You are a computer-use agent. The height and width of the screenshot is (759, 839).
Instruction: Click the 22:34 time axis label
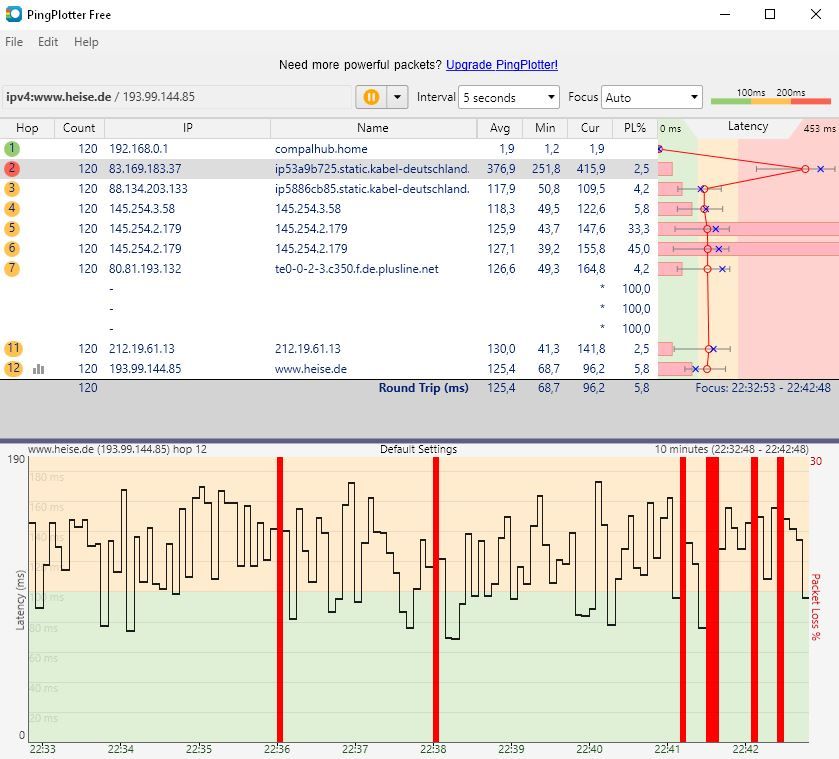120,749
